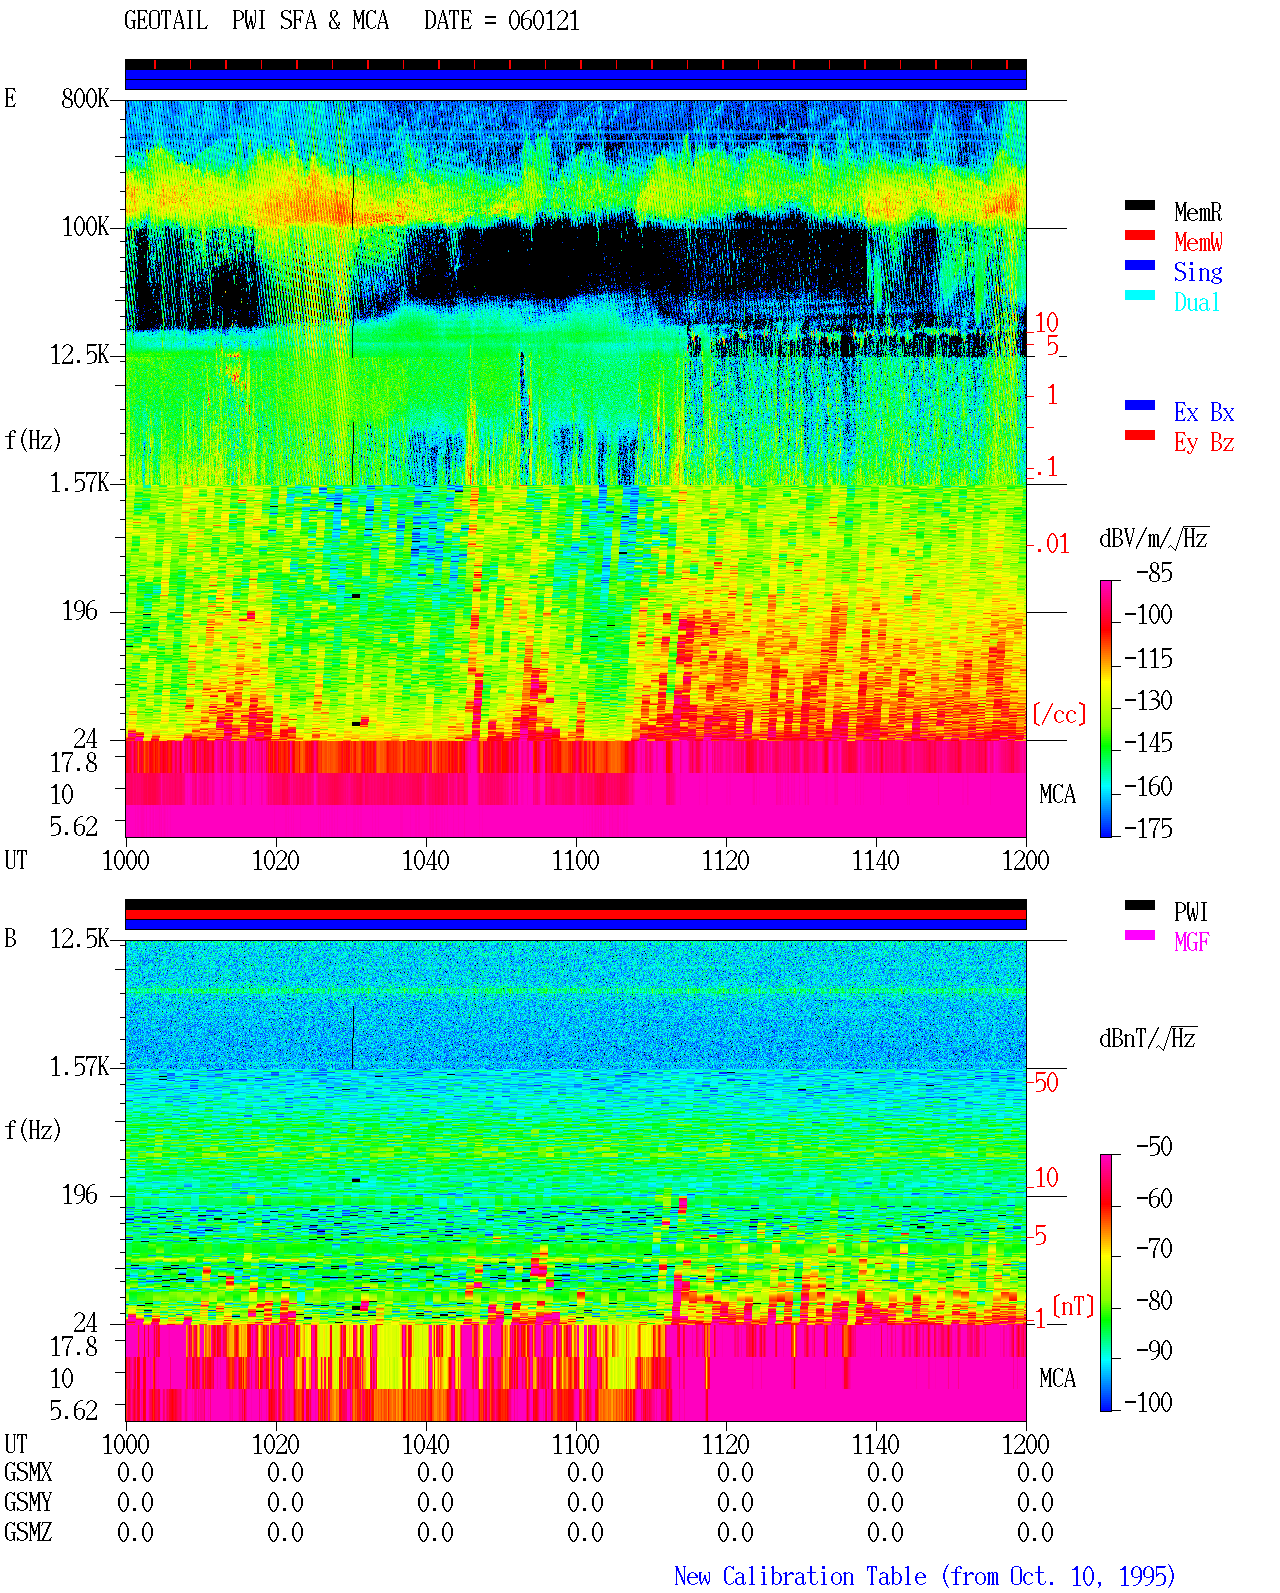Click the cyan Dual legend swatch
The width and height of the screenshot is (1280, 1593).
point(1140,295)
